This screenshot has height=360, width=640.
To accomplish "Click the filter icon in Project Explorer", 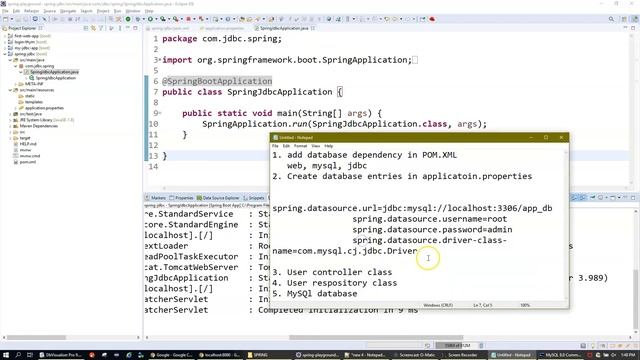I will click(x=101, y=28).
